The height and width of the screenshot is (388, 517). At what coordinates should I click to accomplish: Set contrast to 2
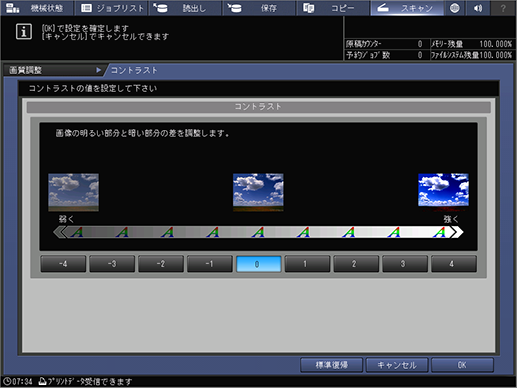tap(356, 264)
